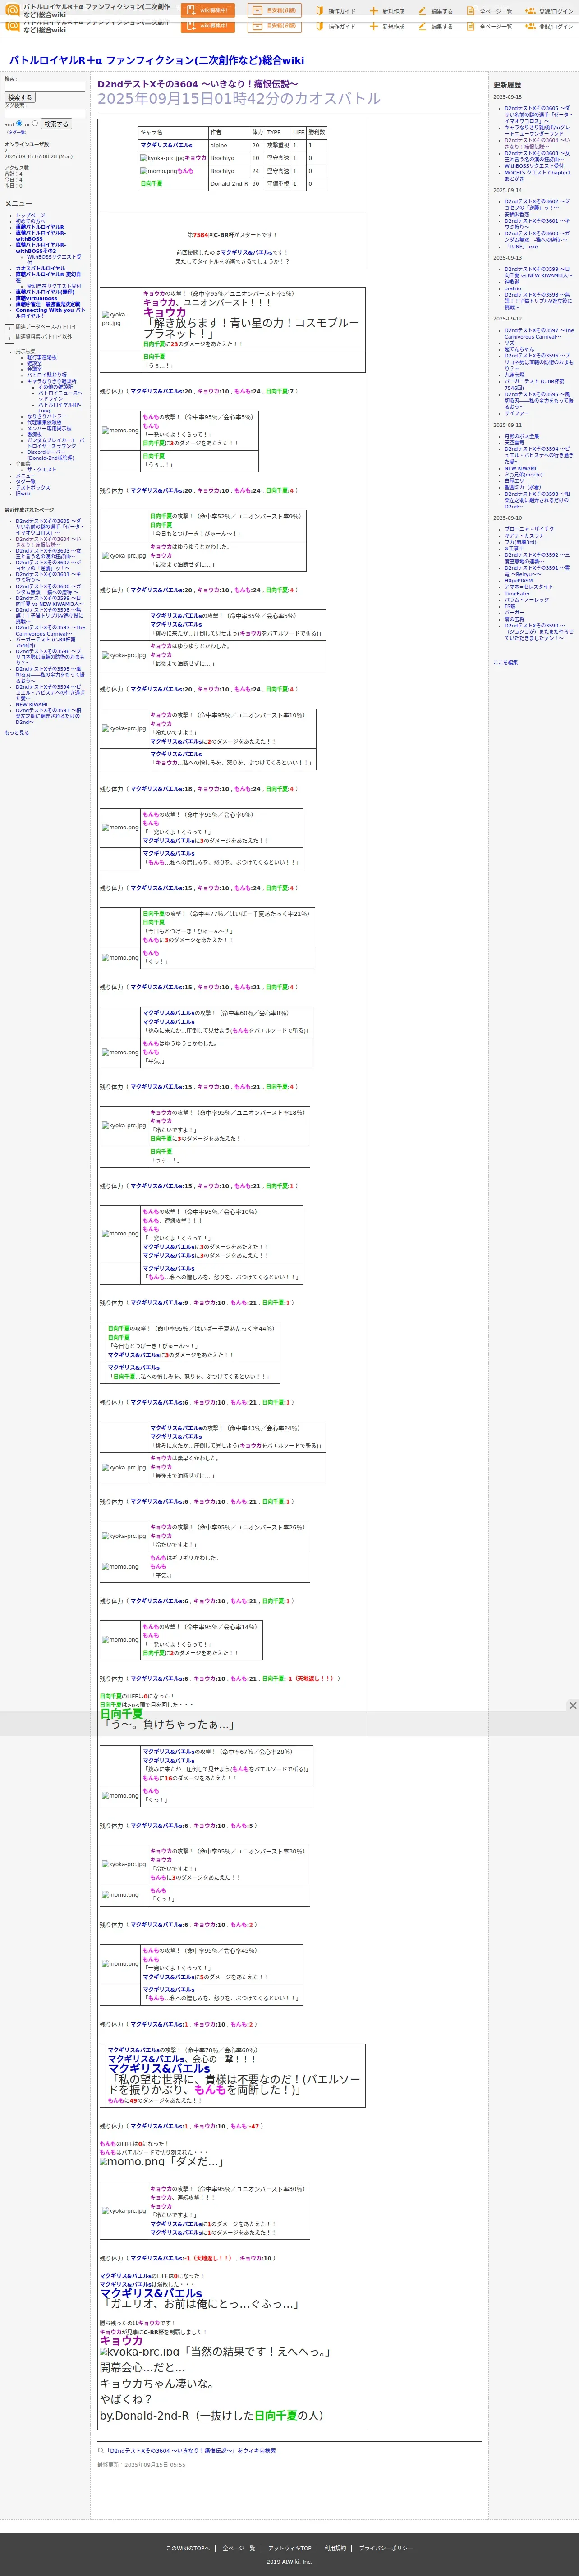Viewport: 579px width, 2576px height.
Task: Open 直轄Virtualboss menu link
Action: click(36, 298)
